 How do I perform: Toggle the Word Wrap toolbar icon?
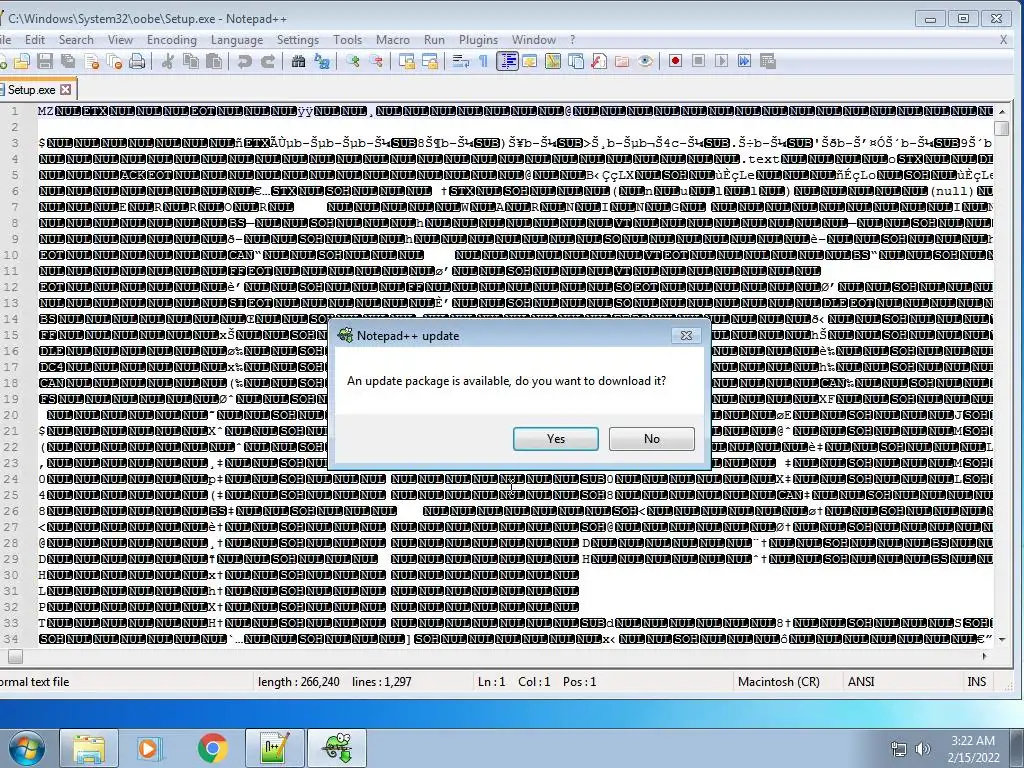click(x=460, y=61)
